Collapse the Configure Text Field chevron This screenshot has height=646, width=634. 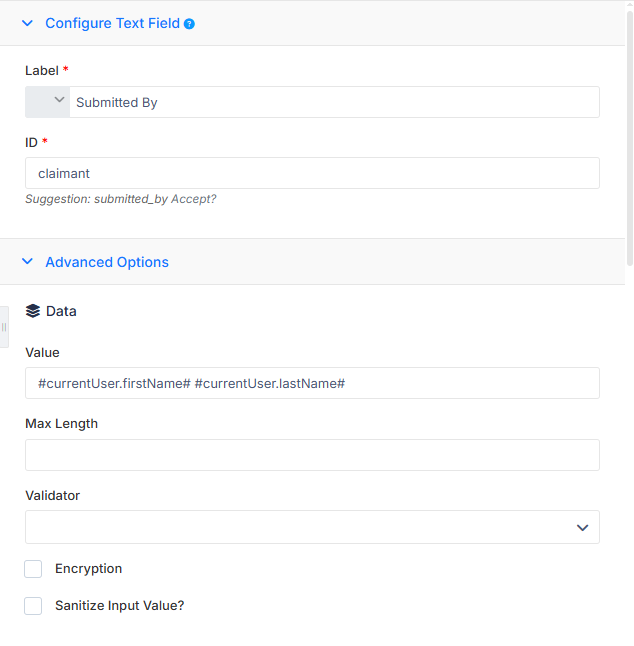point(27,23)
